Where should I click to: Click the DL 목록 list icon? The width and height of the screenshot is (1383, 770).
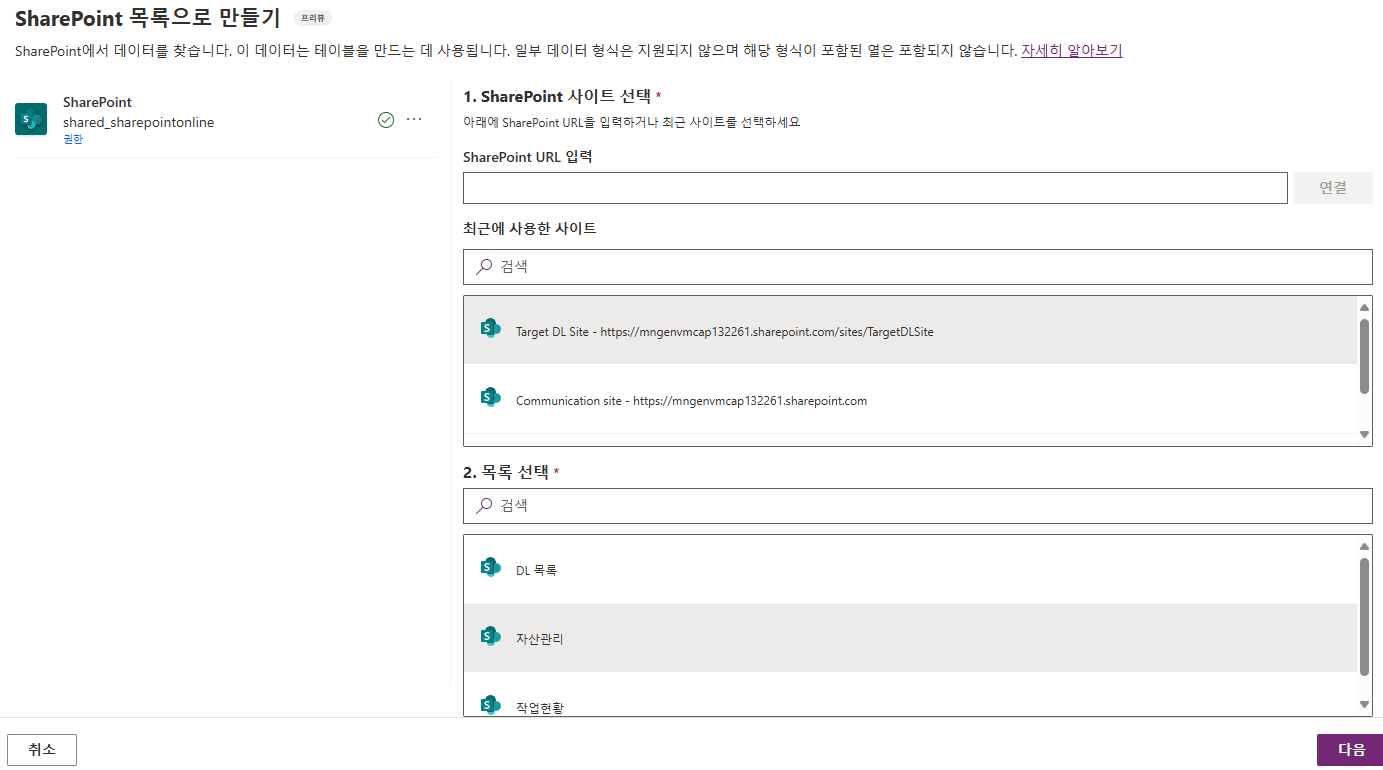coord(490,568)
